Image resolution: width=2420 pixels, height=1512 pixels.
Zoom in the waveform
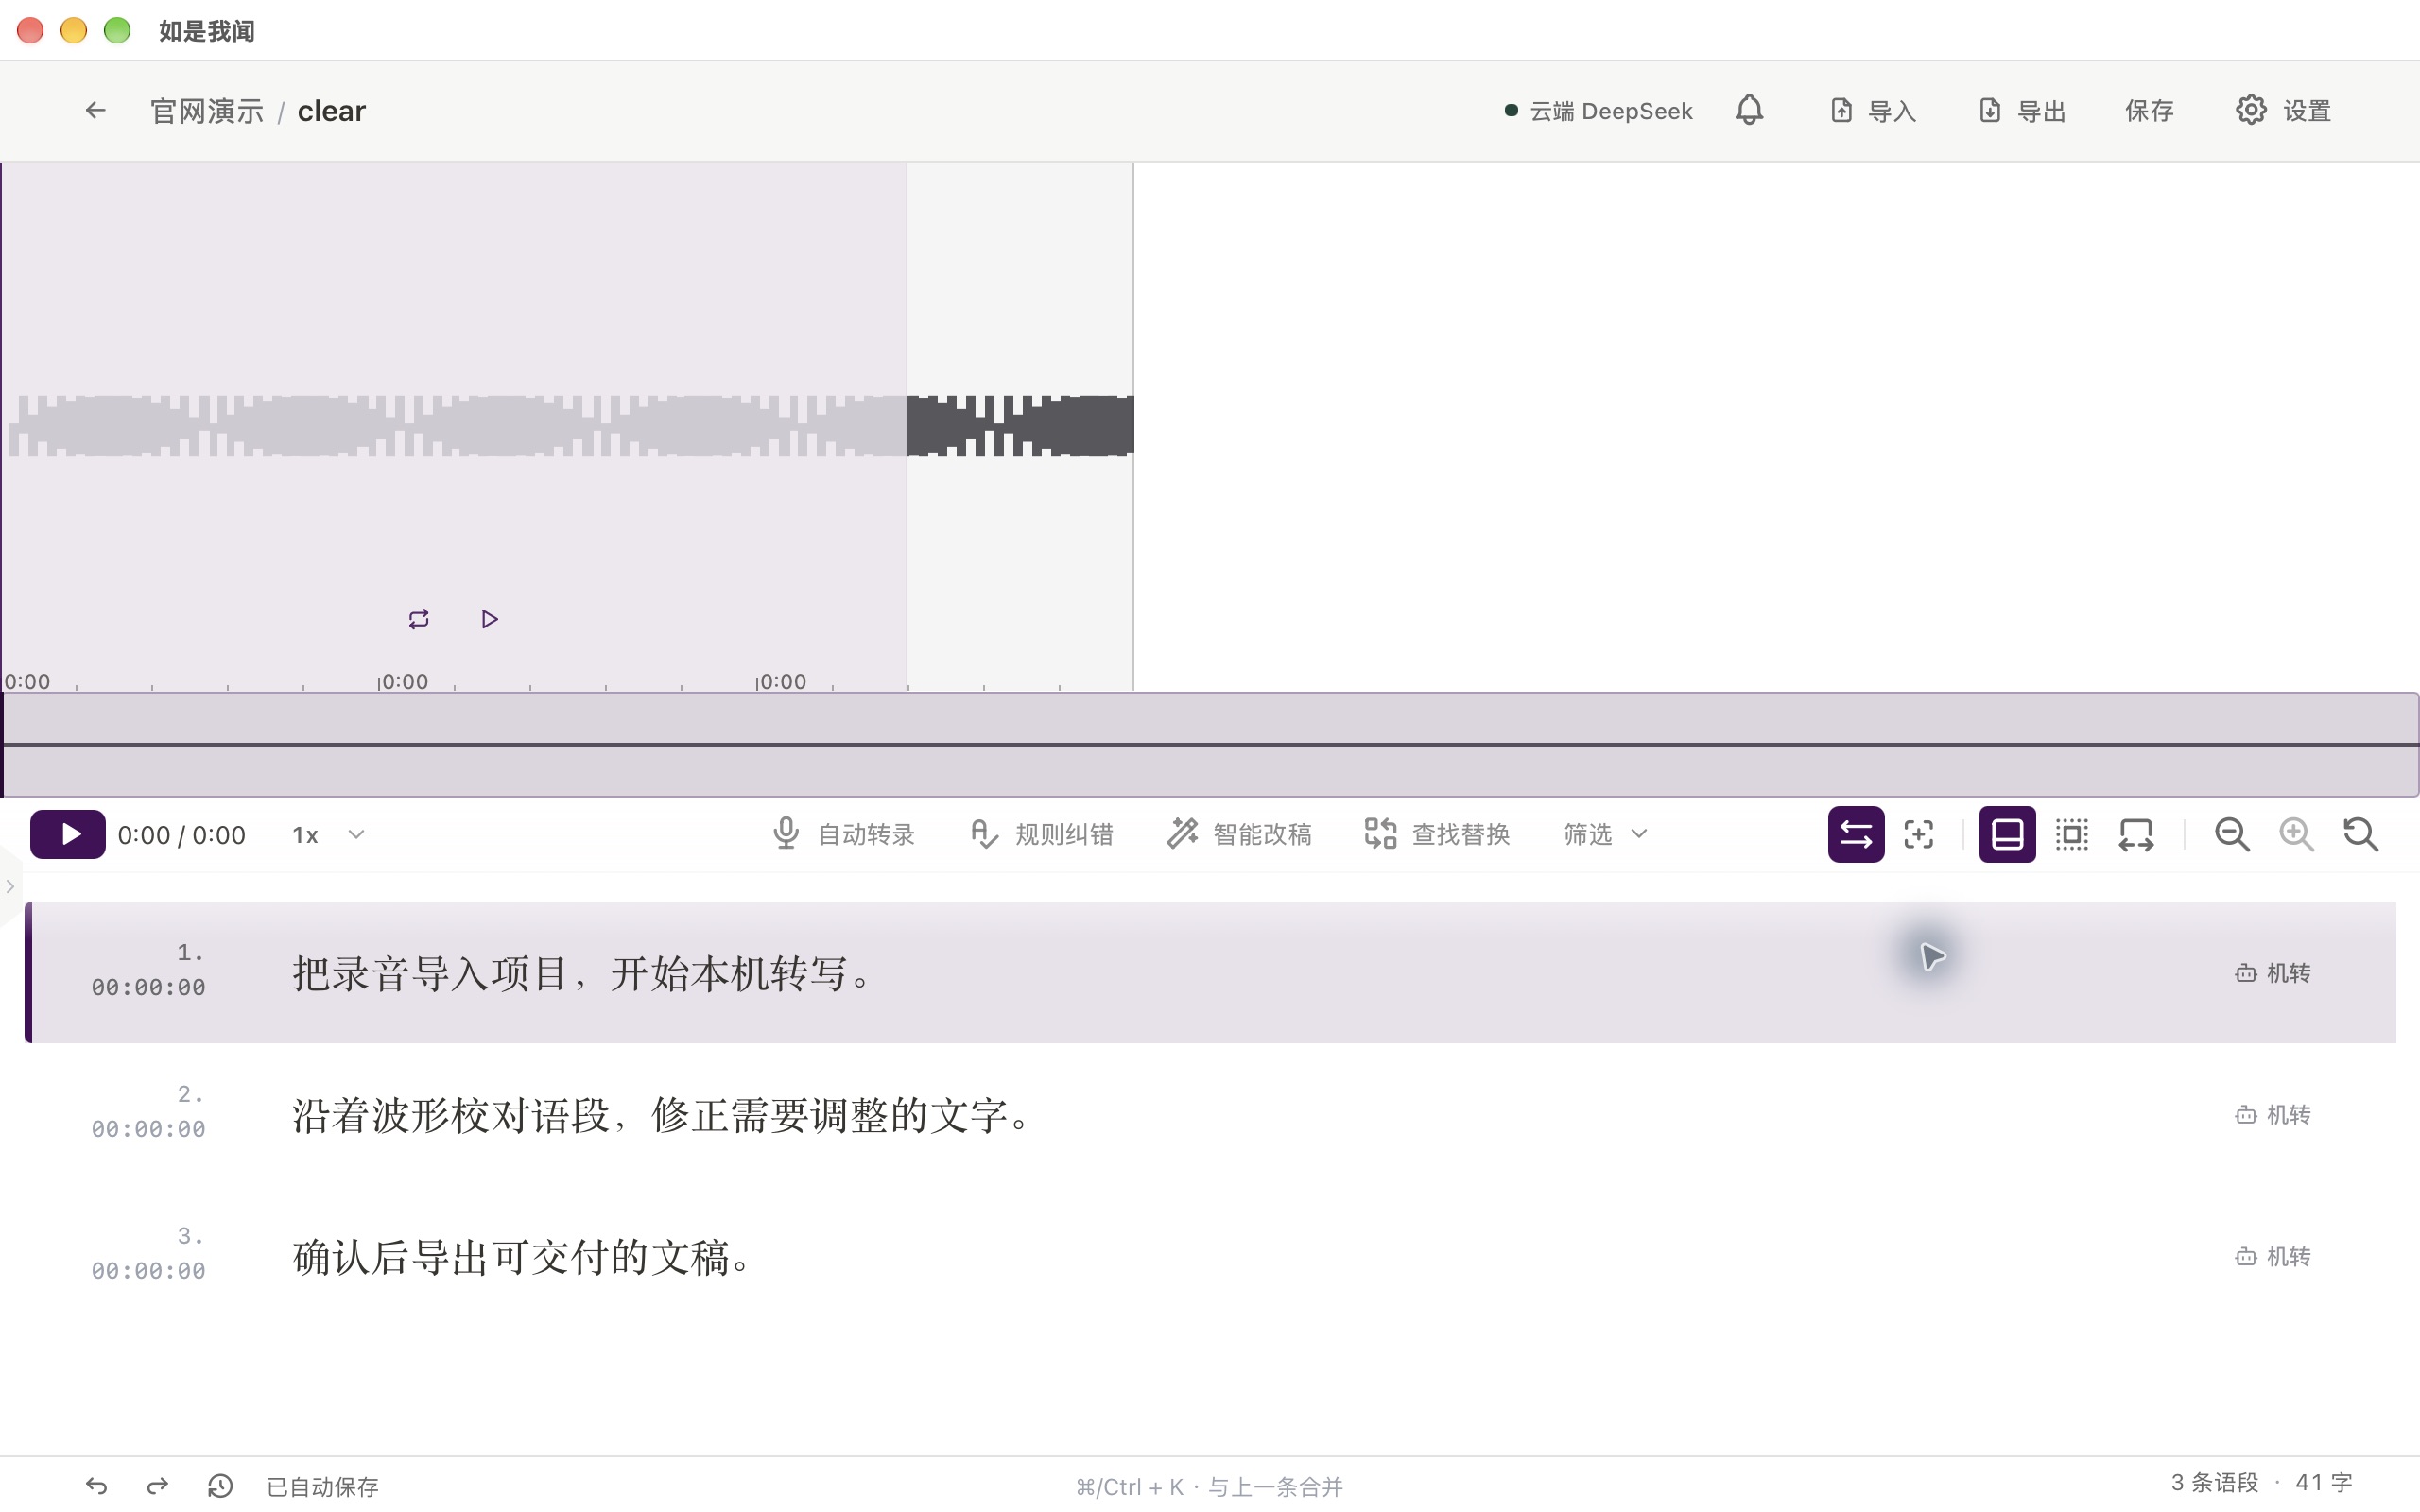(2296, 834)
